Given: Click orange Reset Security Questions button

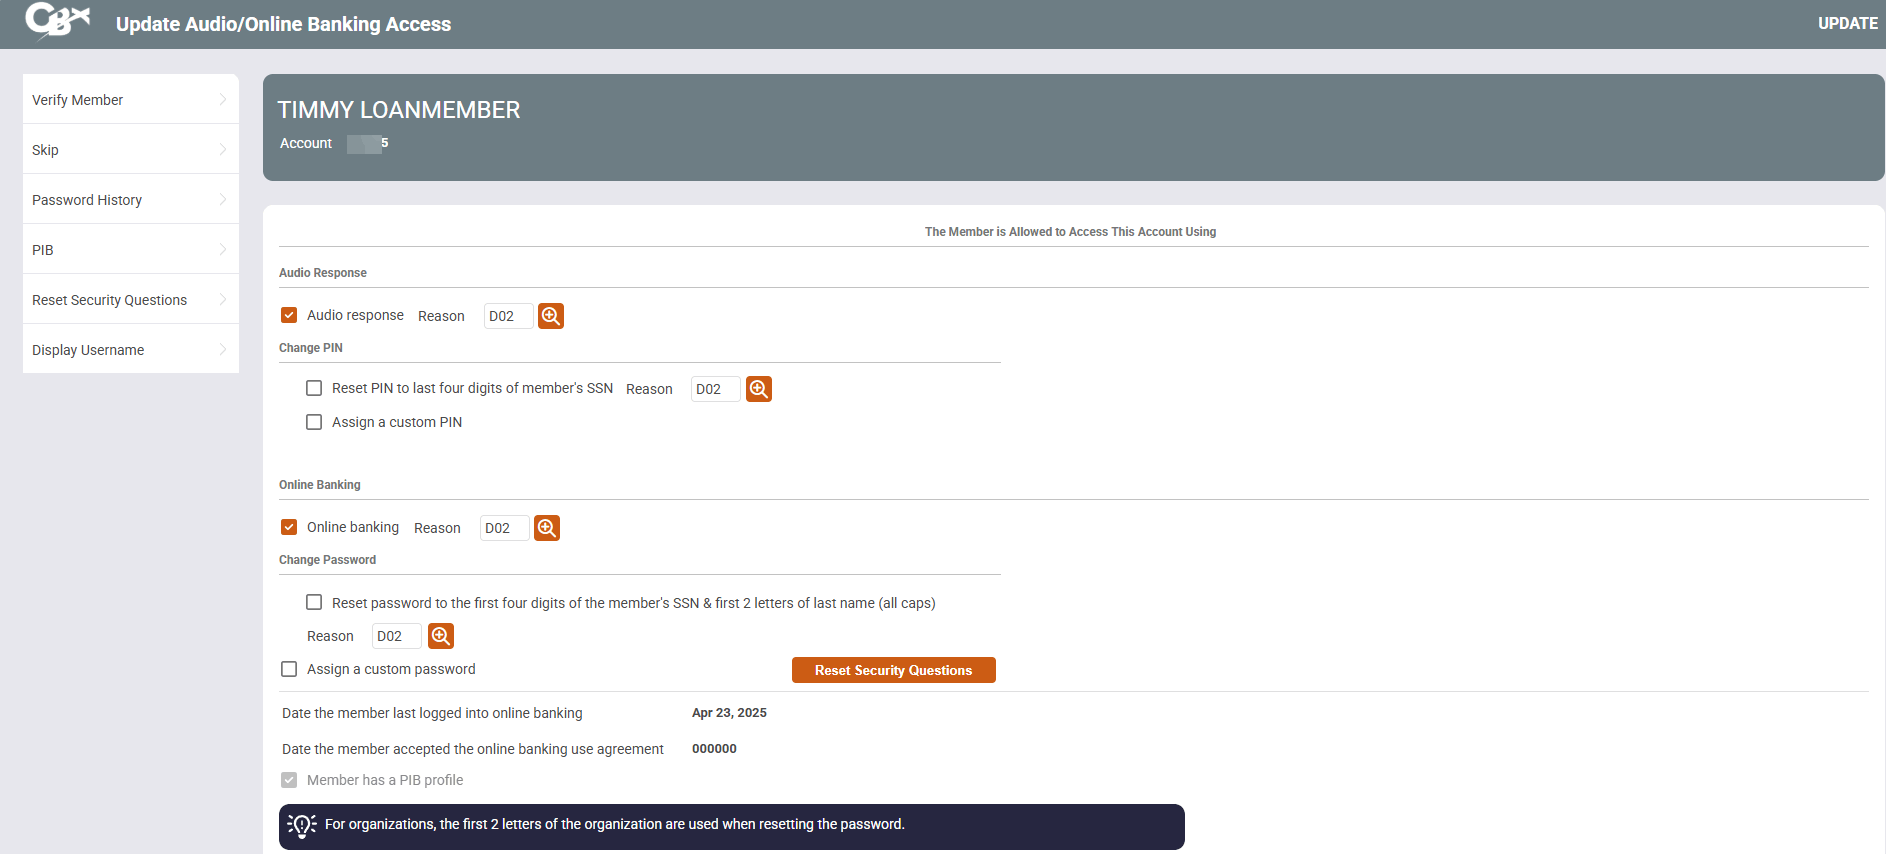Looking at the screenshot, I should pos(894,670).
